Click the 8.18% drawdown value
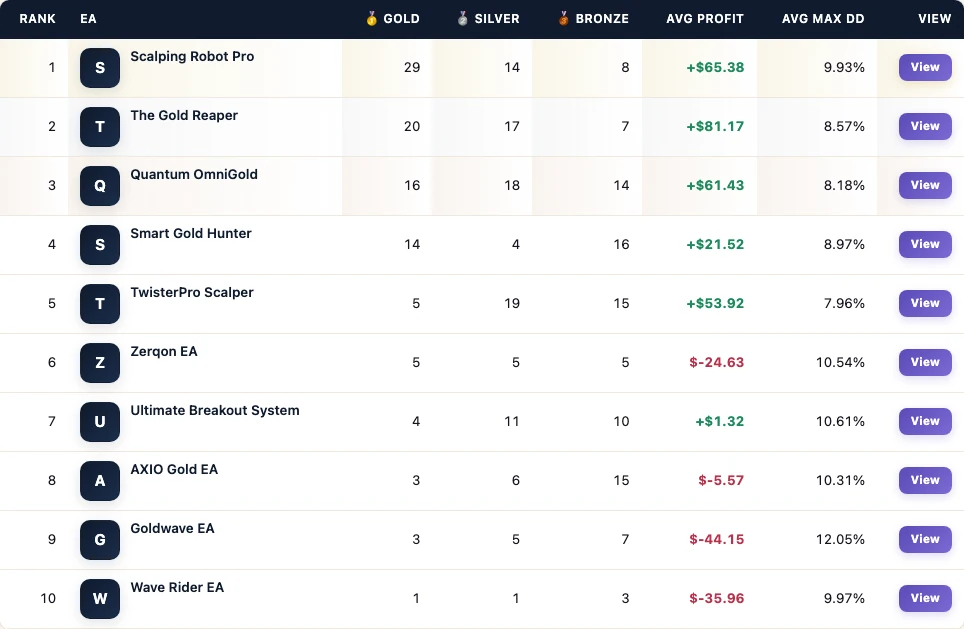964x629 pixels. click(844, 185)
